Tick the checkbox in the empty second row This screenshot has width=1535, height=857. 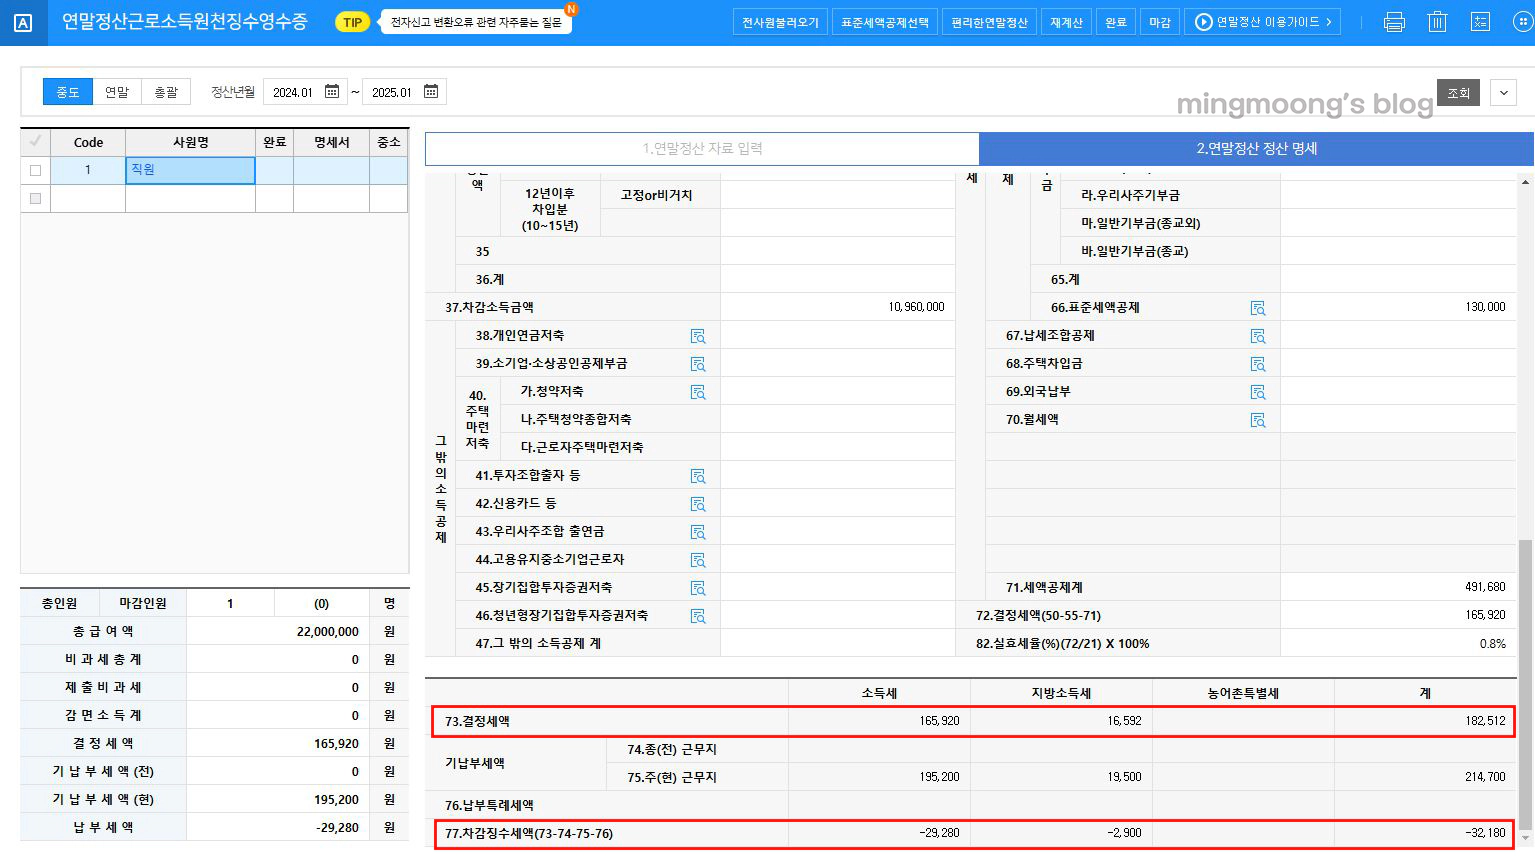[x=35, y=198]
